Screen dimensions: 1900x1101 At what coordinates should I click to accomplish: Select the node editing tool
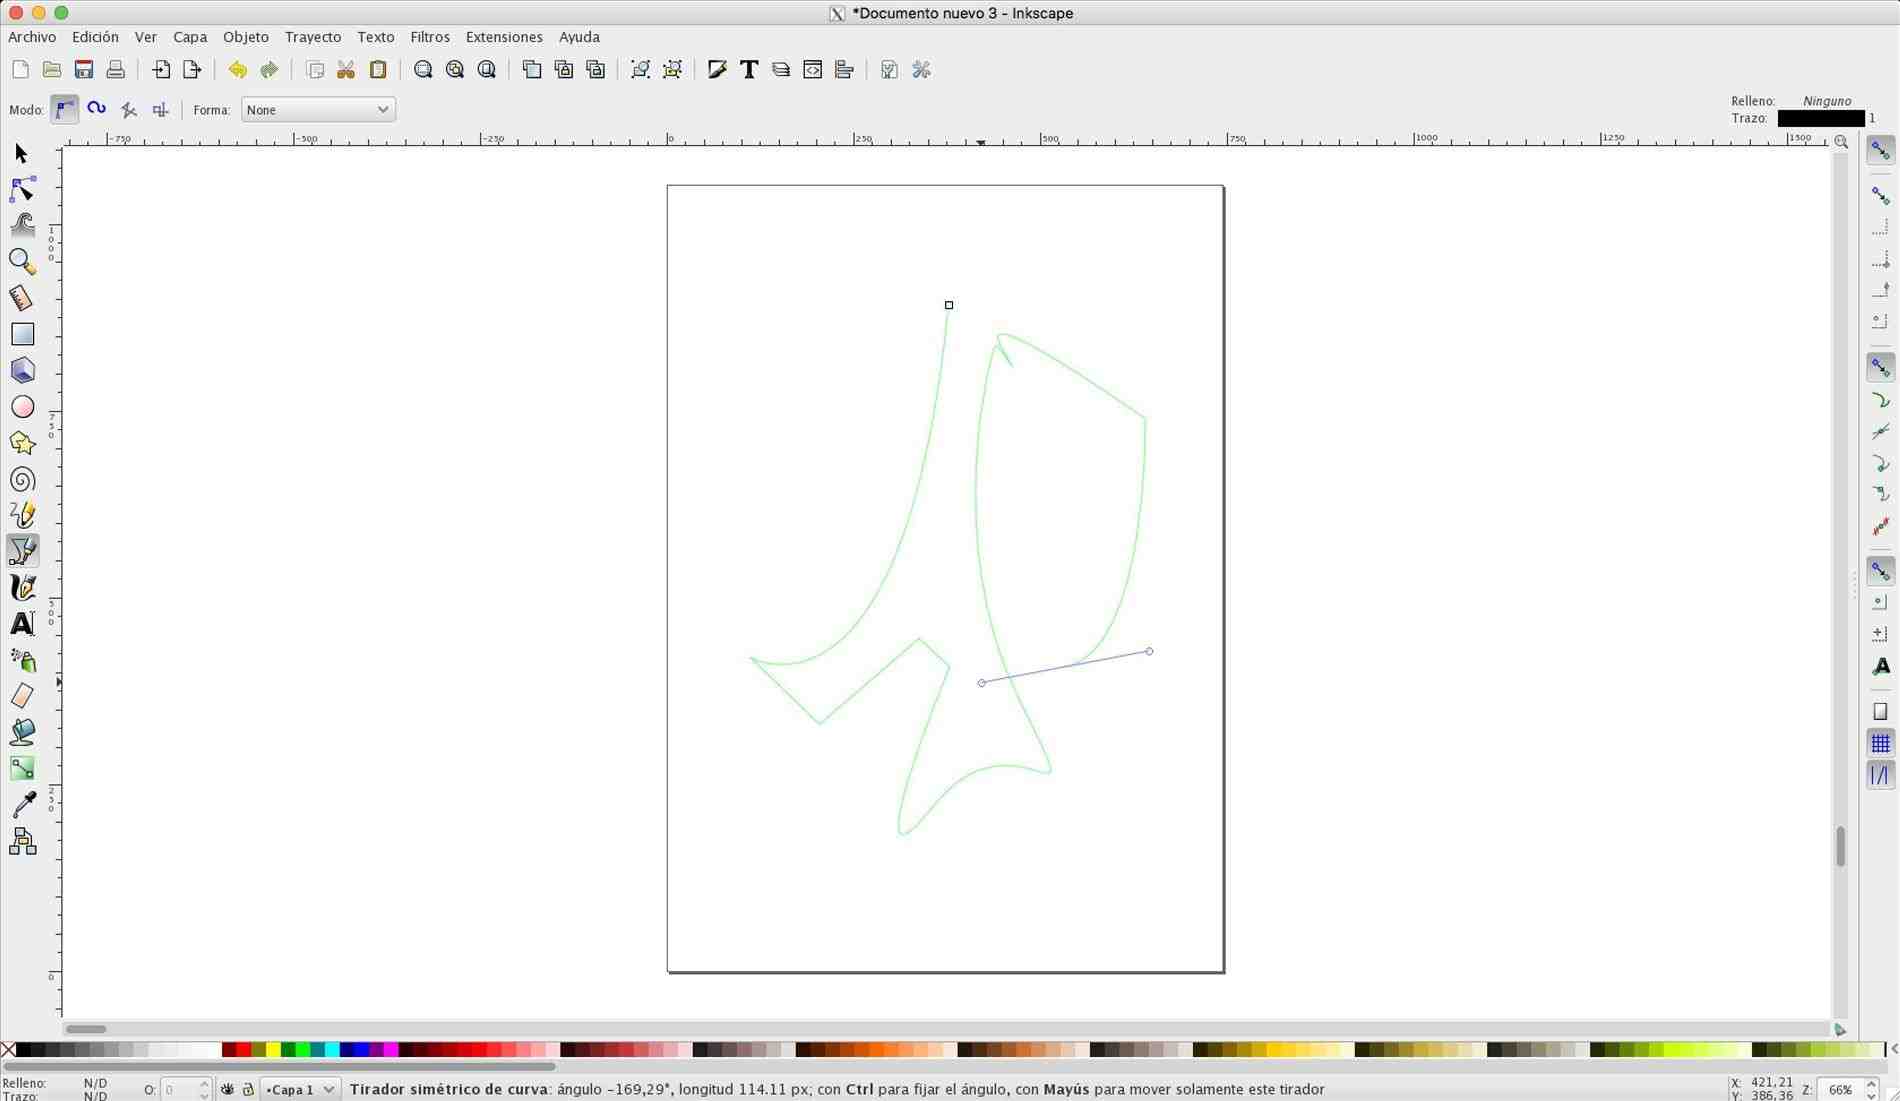point(22,189)
